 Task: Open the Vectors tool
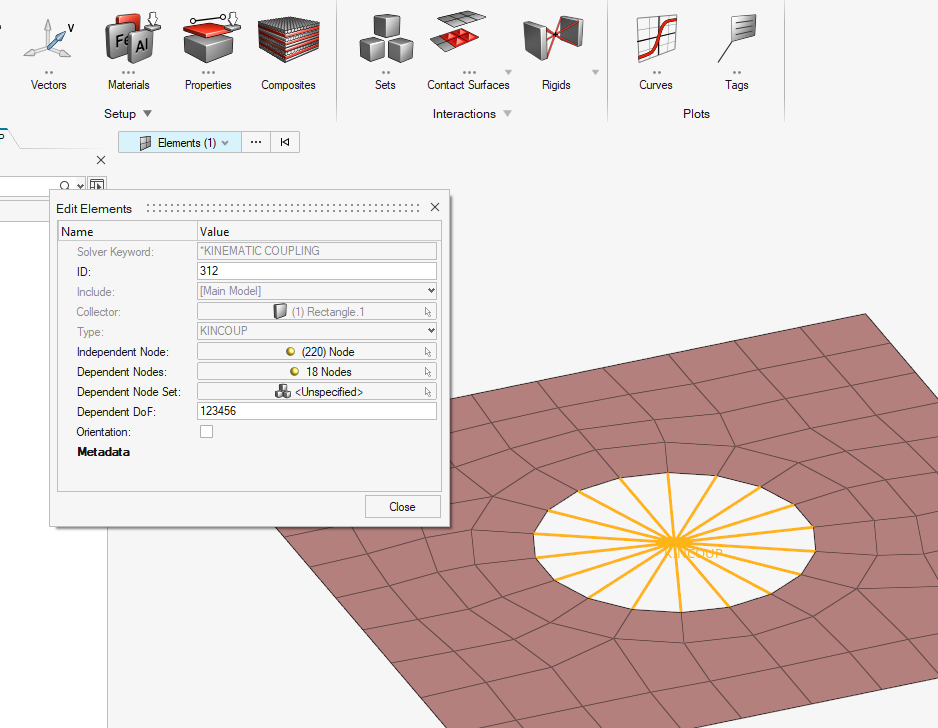(48, 53)
